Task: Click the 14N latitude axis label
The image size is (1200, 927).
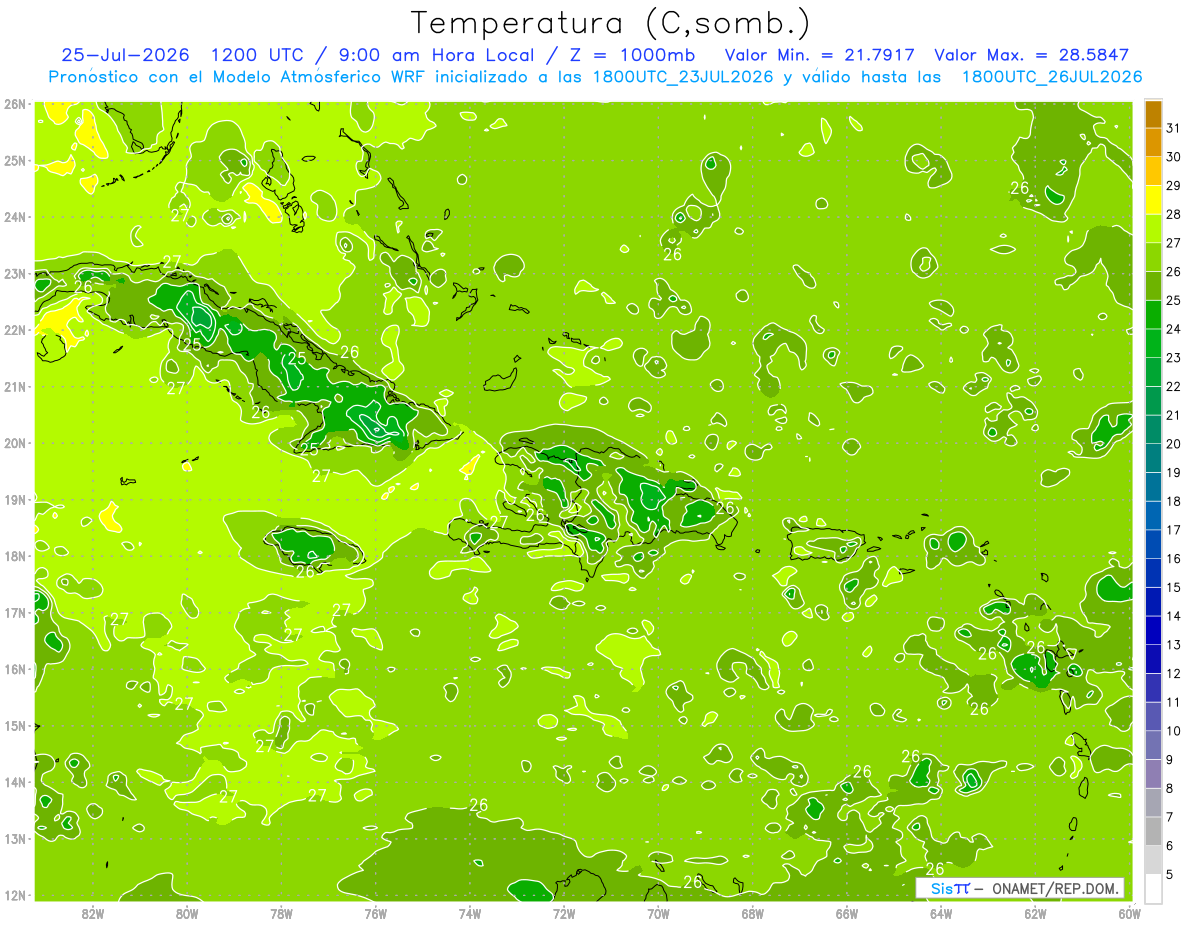Action: point(15,782)
